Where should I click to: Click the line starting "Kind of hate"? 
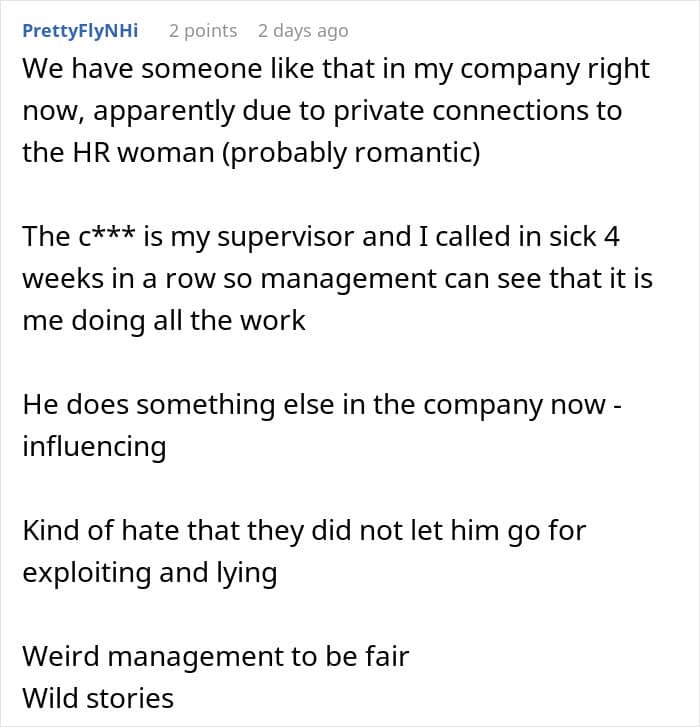point(304,530)
